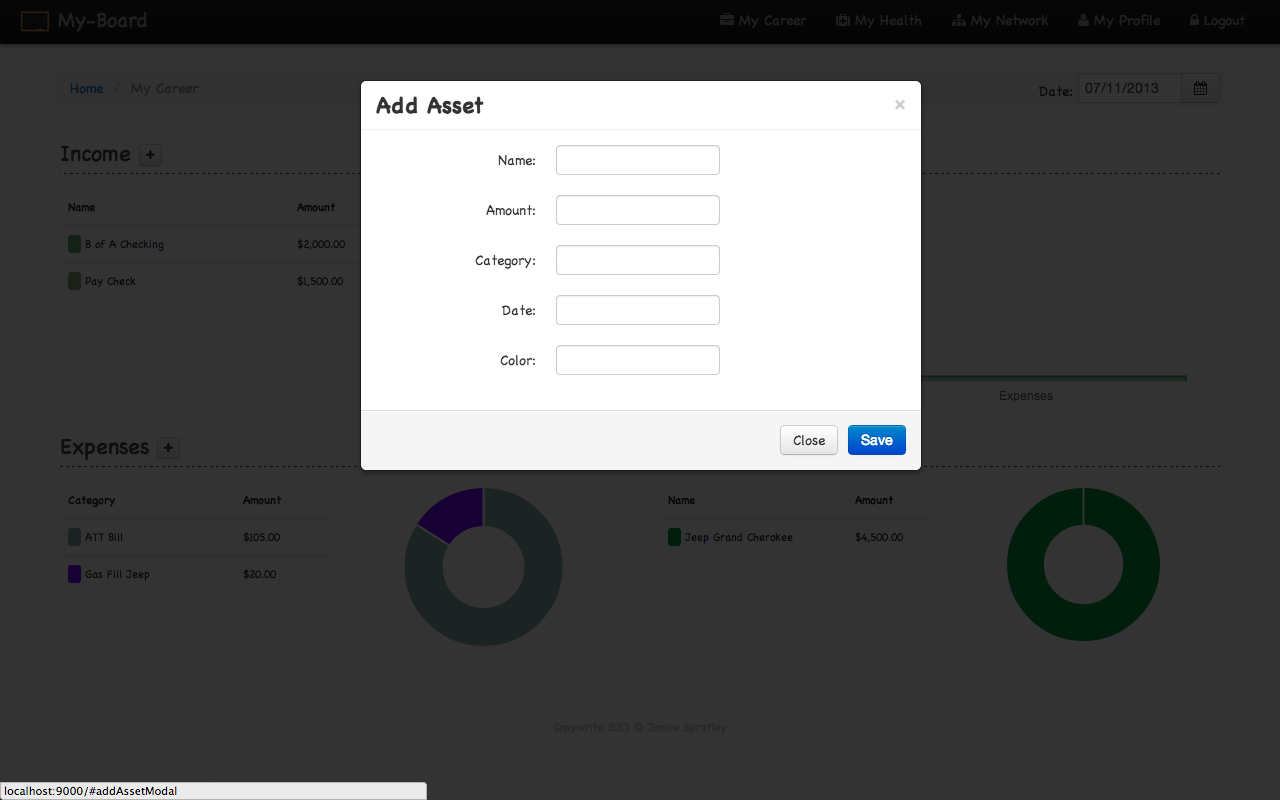Click the purple segment of expenses donut chart
This screenshot has width=1280, height=800.
tap(456, 511)
